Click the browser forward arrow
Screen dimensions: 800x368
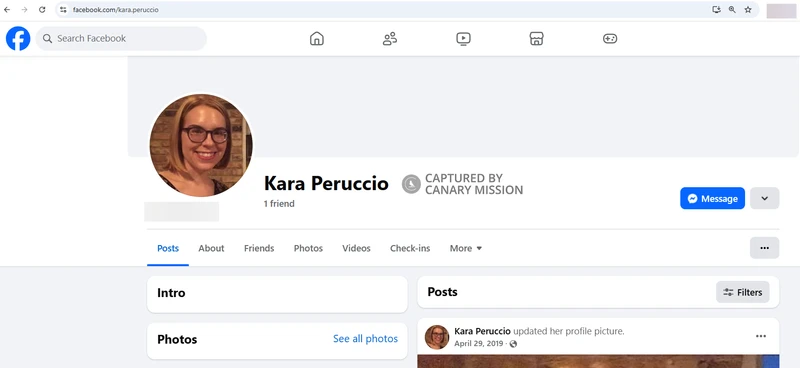24,10
